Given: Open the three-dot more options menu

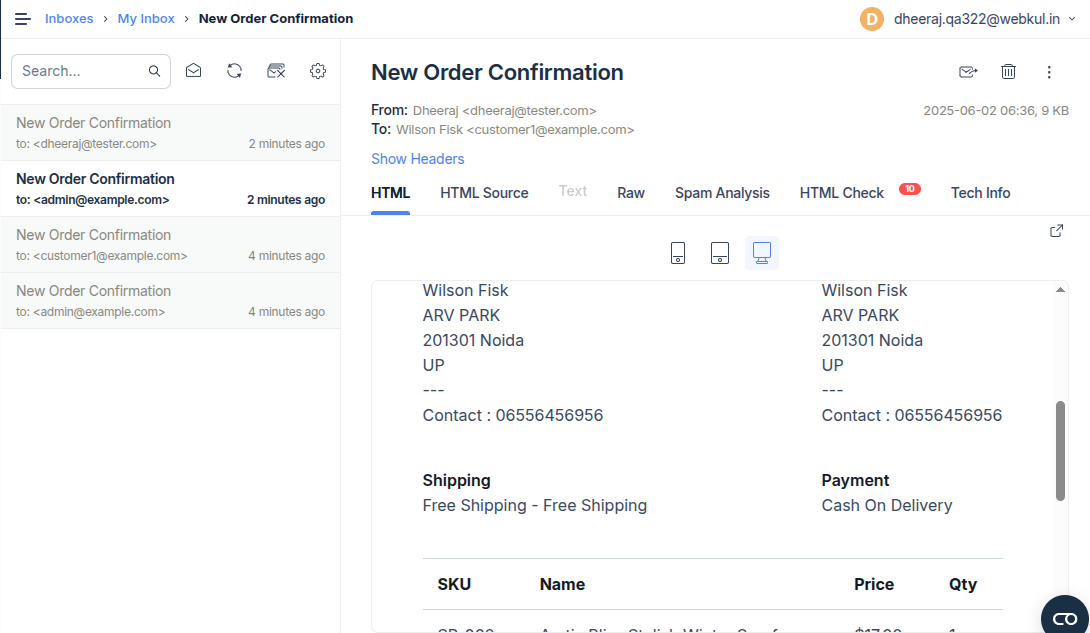Looking at the screenshot, I should (x=1049, y=72).
